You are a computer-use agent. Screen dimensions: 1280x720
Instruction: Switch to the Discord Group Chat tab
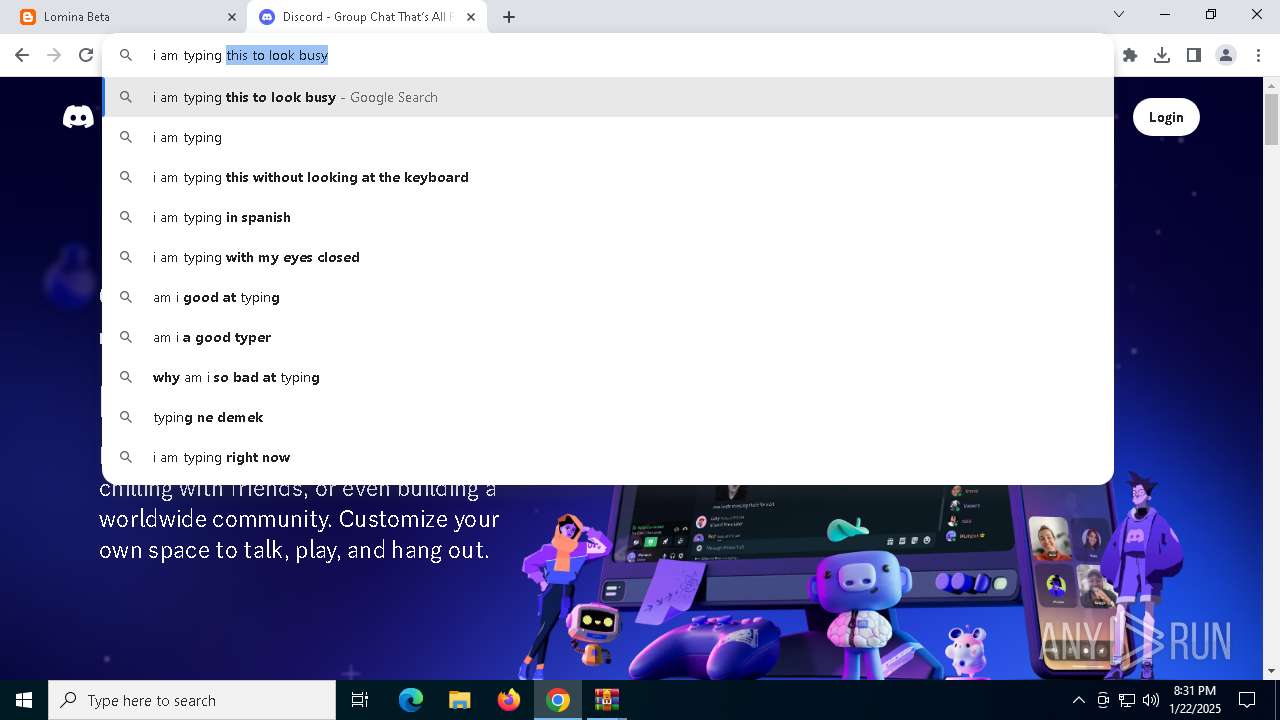(x=368, y=17)
